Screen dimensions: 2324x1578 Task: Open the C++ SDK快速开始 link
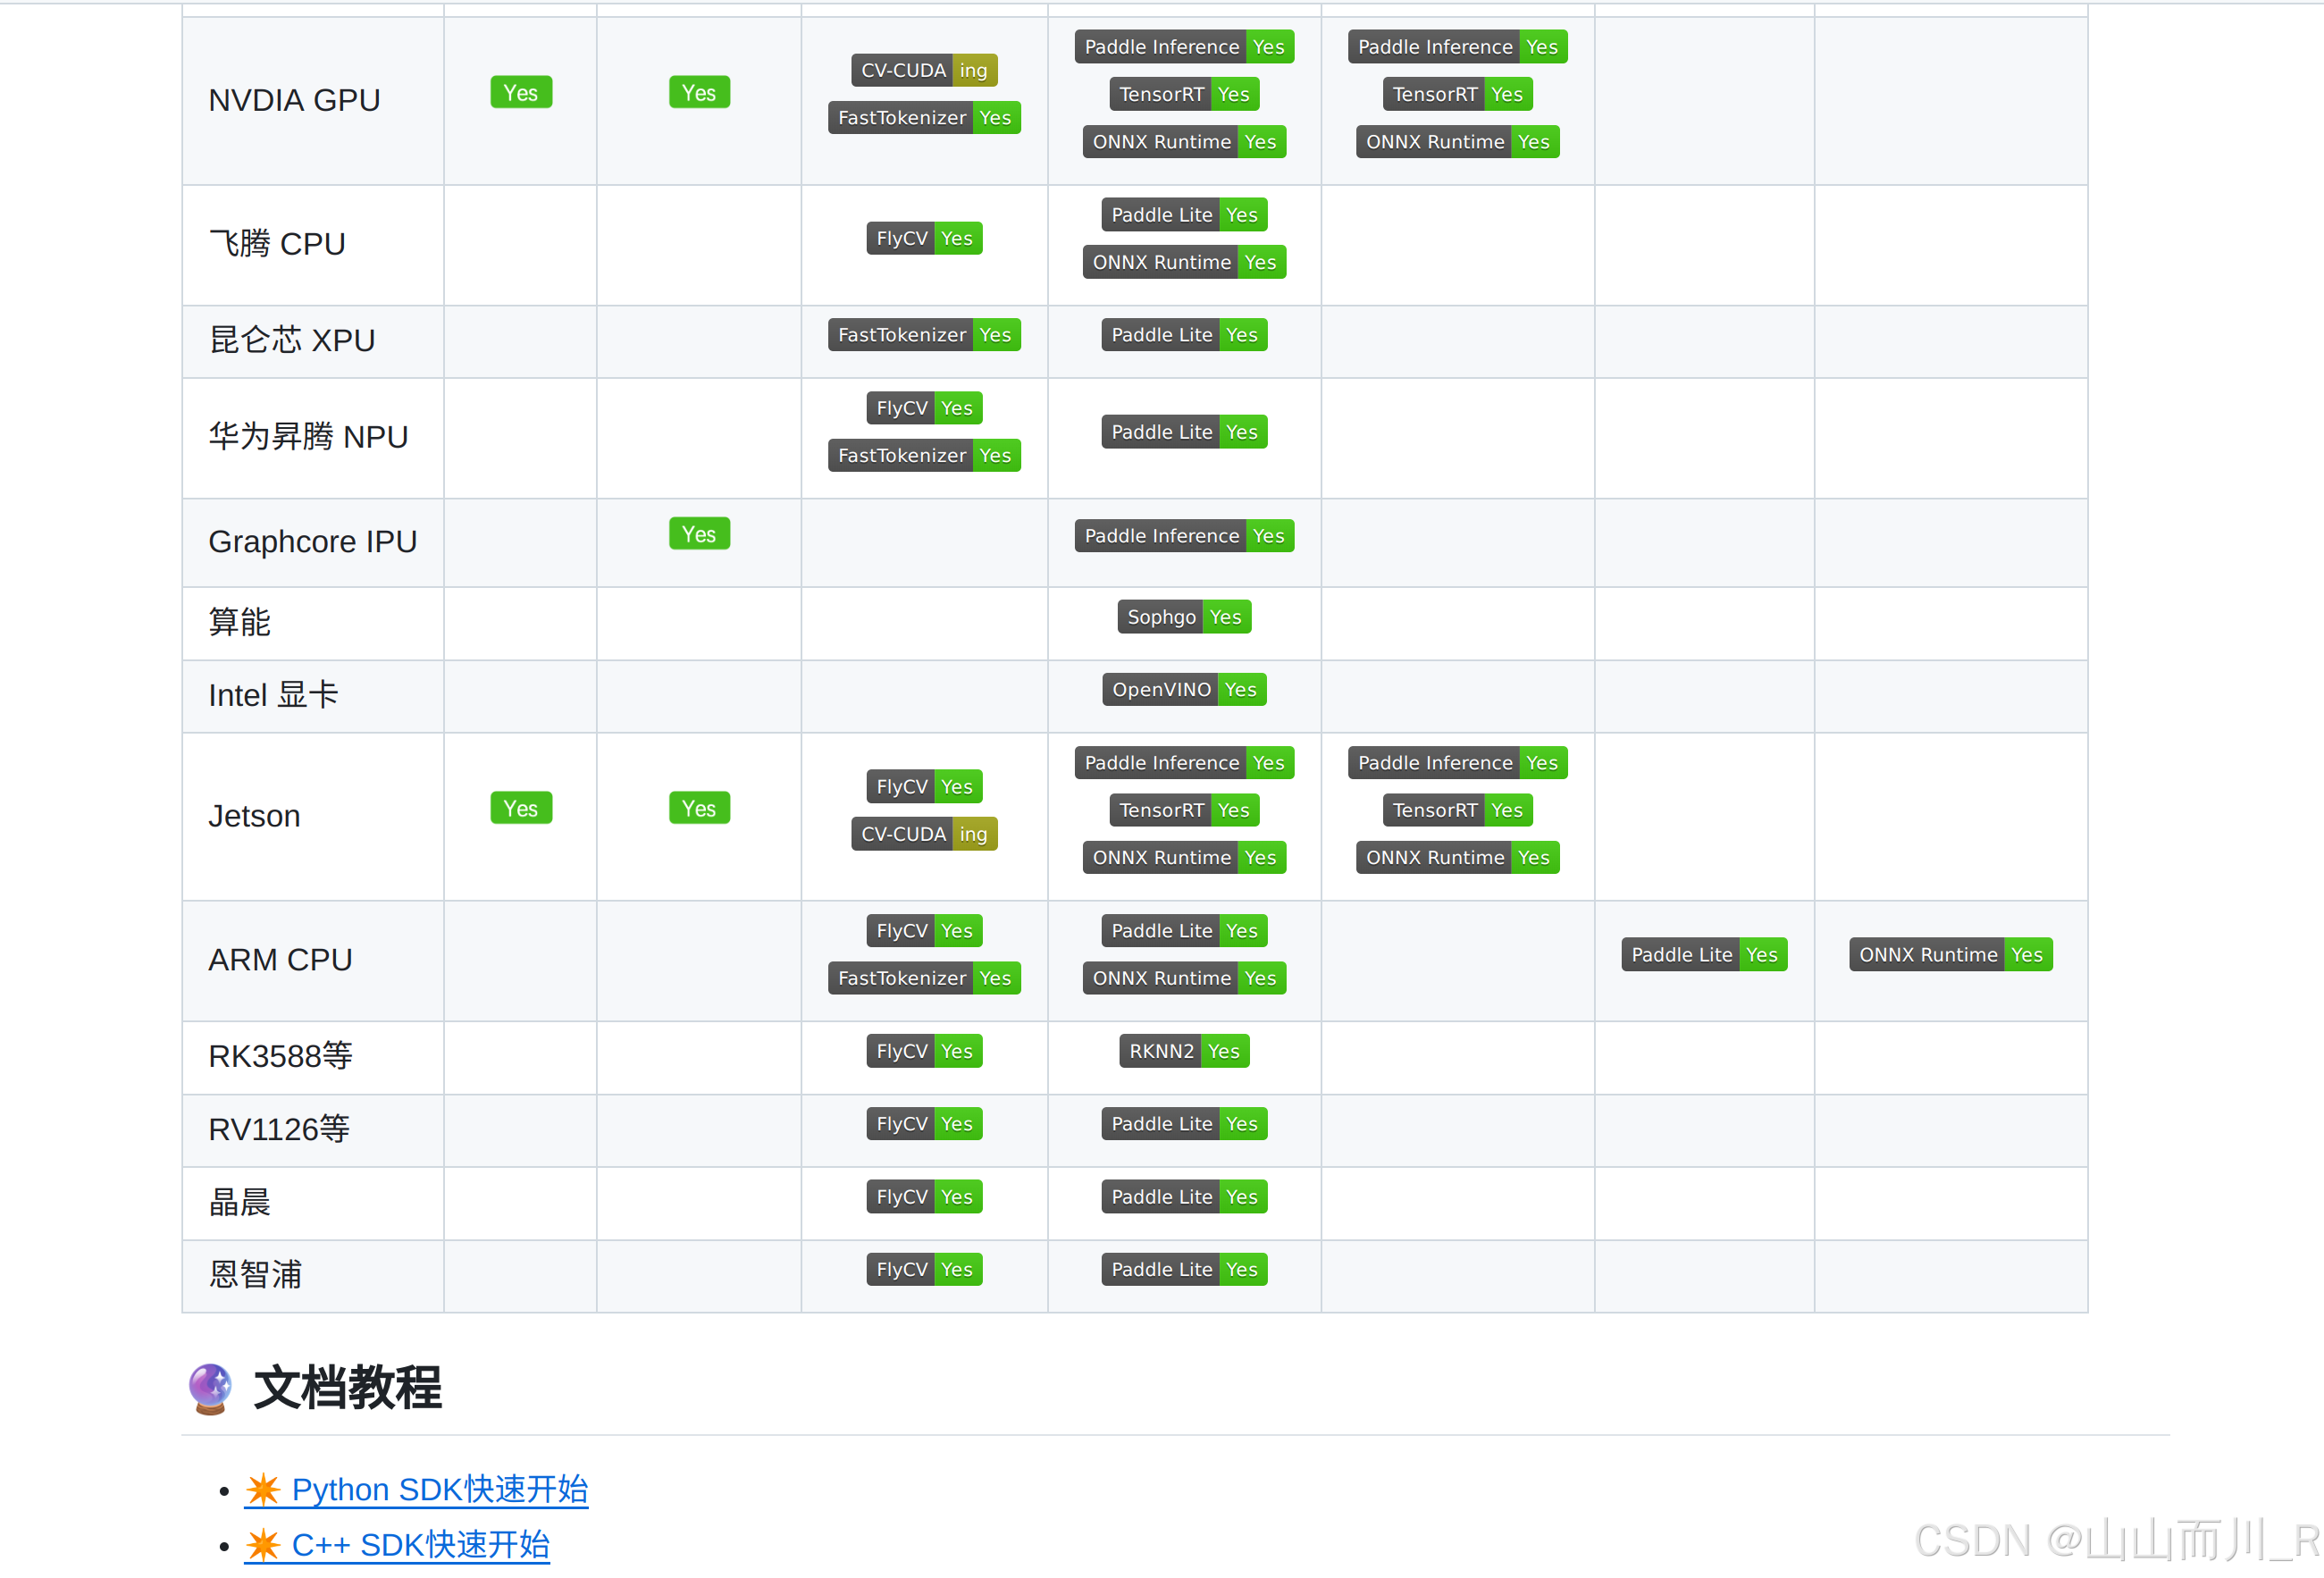(x=397, y=1544)
